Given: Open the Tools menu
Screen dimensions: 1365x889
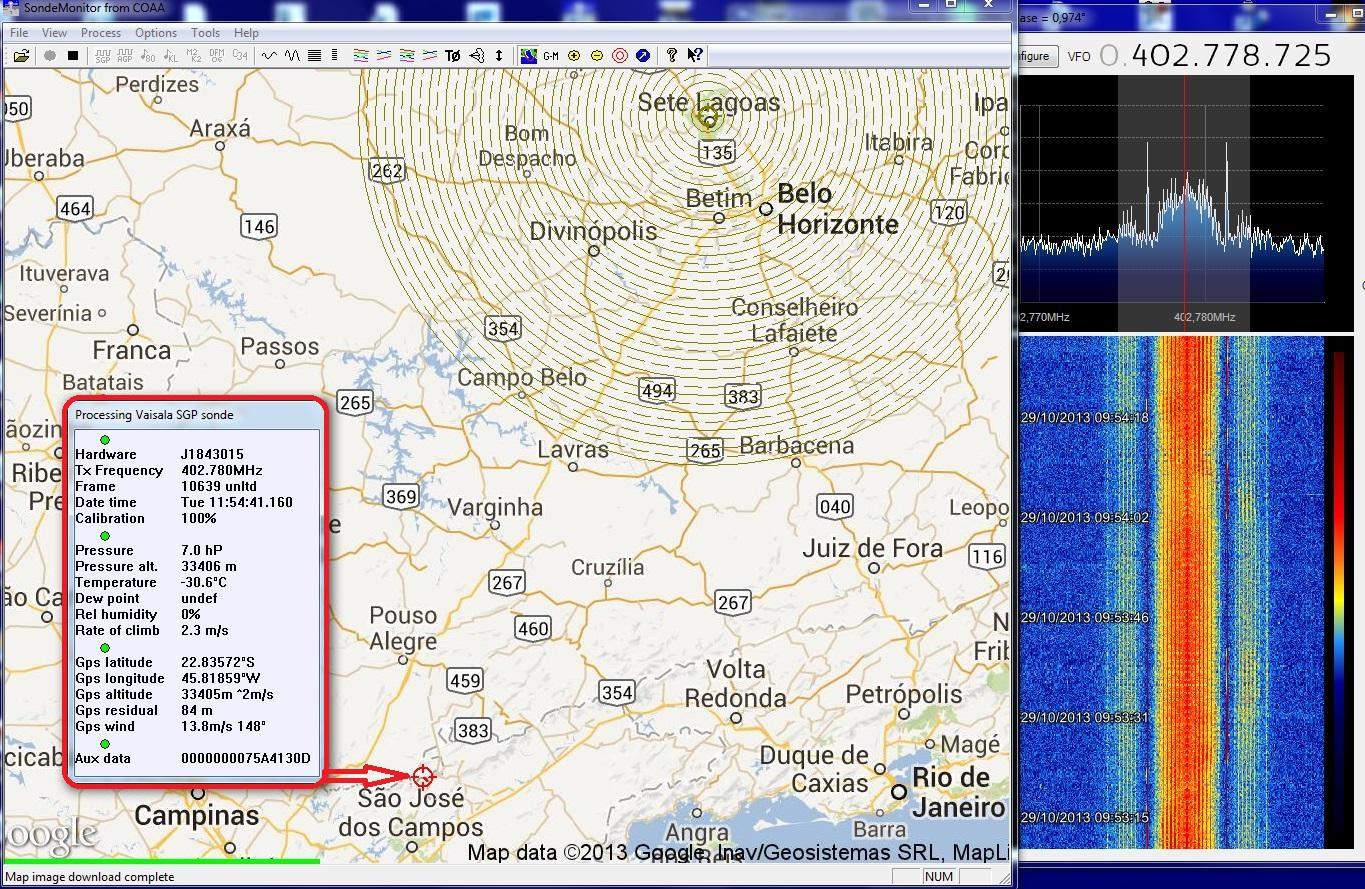Looking at the screenshot, I should (205, 33).
